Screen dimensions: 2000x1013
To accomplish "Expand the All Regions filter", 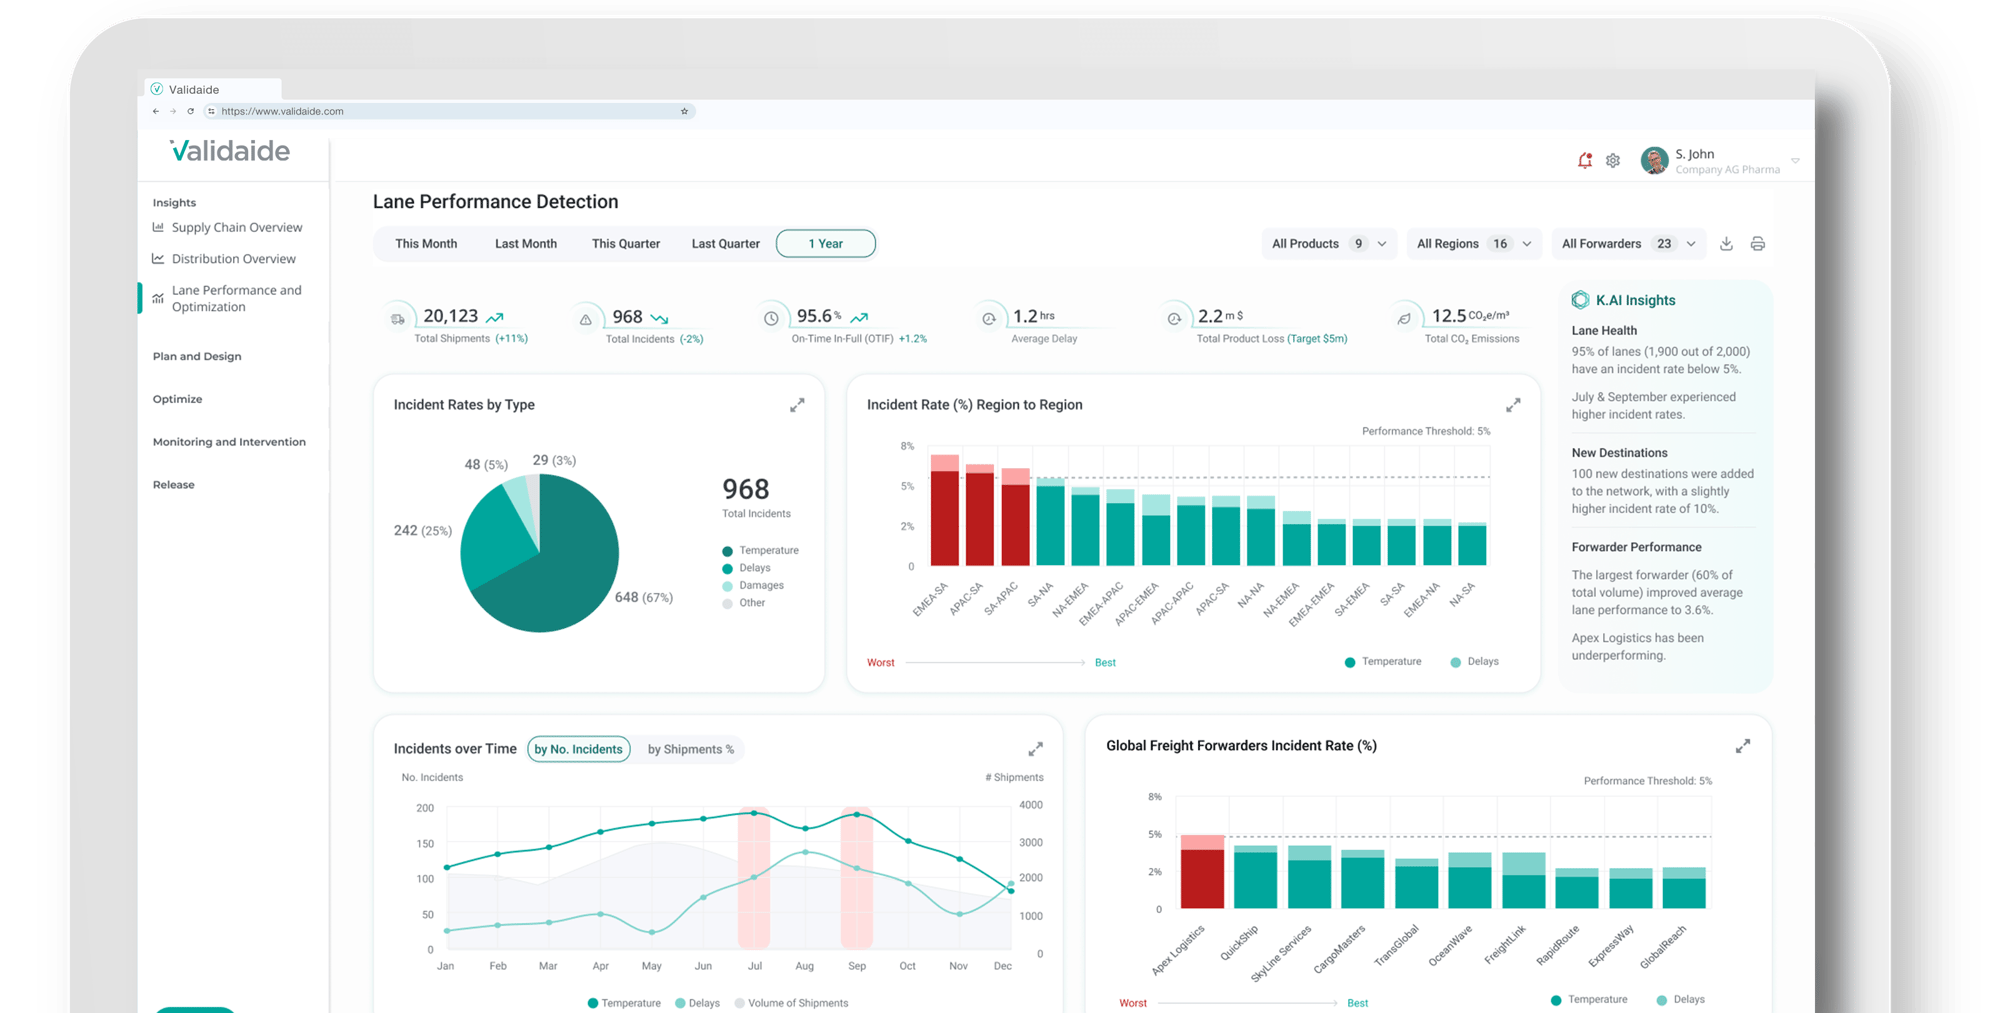I will tap(1474, 243).
